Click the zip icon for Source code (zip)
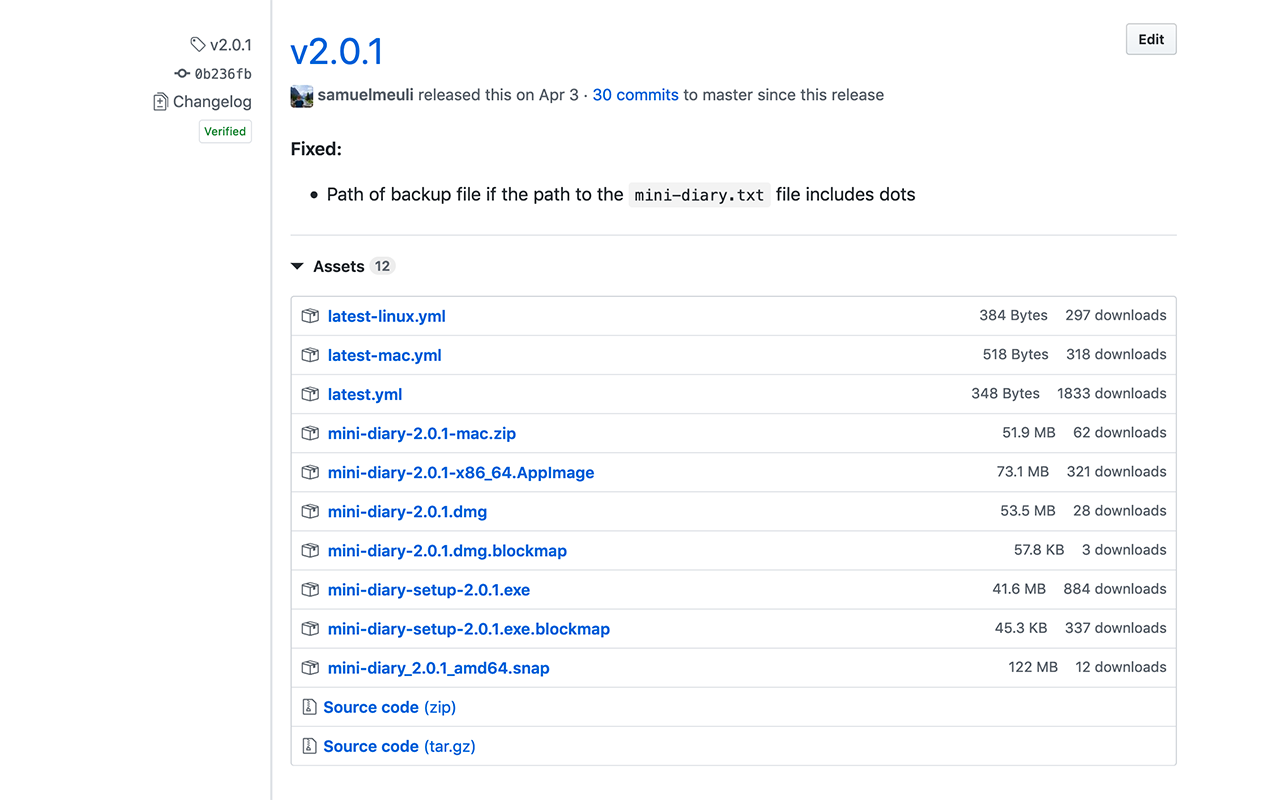Viewport: 1280px width, 800px height. pos(309,707)
